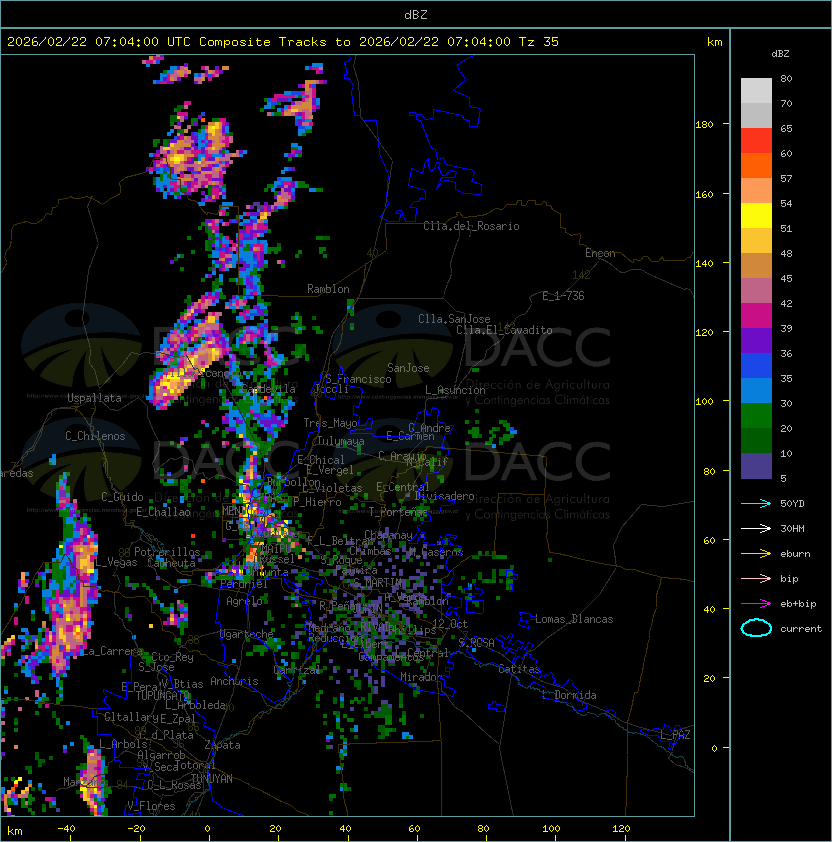This screenshot has height=842, width=832.
Task: Click the 'S_Francisco' map label
Action: [x=358, y=379]
